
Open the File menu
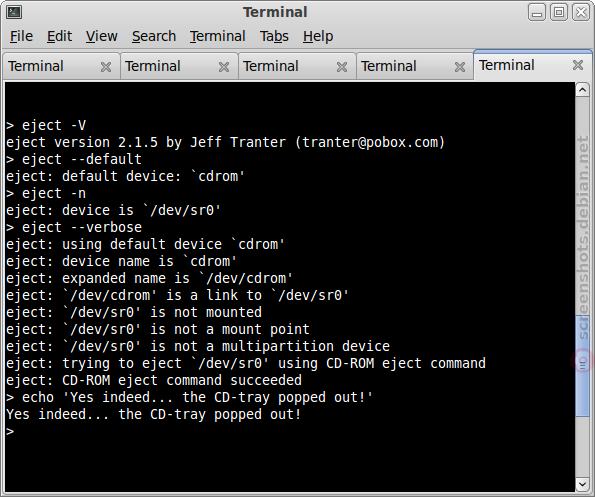[21, 36]
